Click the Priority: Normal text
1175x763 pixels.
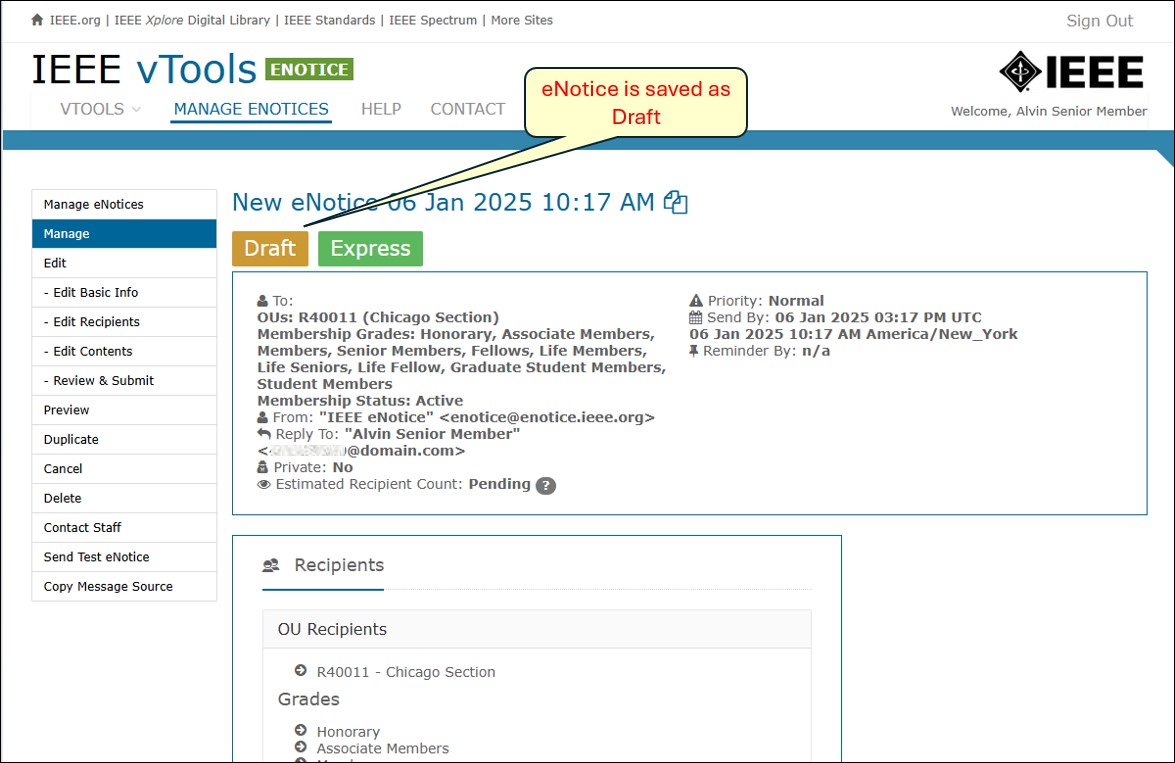(766, 301)
